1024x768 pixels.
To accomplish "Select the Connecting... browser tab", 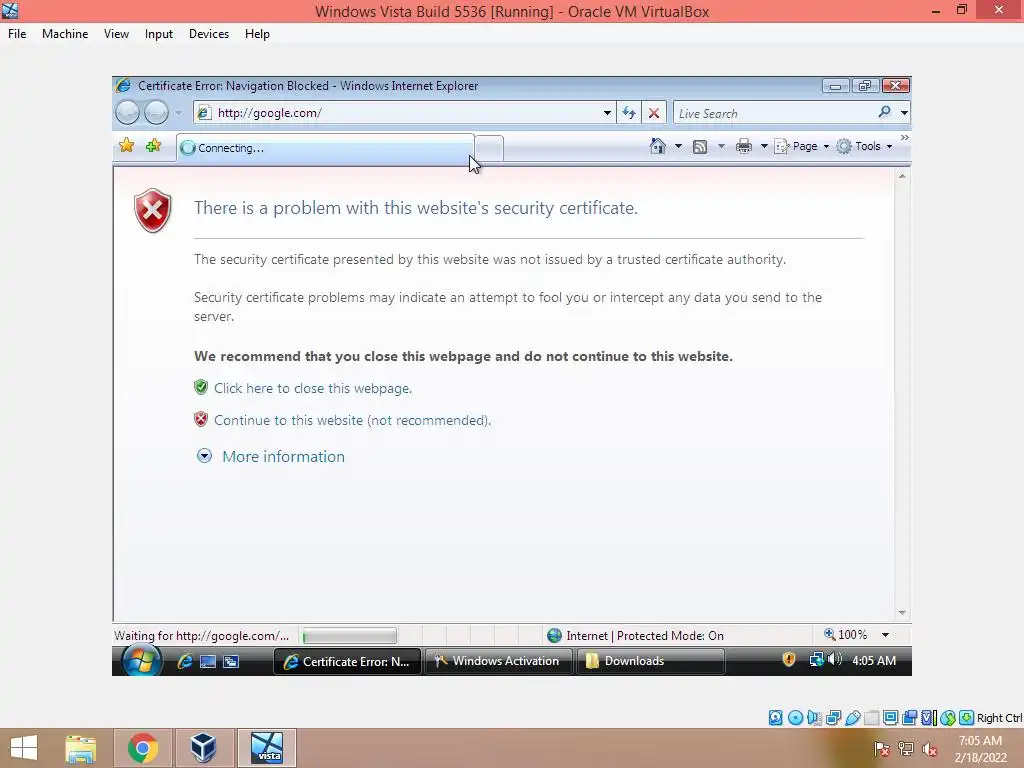I will tap(325, 148).
